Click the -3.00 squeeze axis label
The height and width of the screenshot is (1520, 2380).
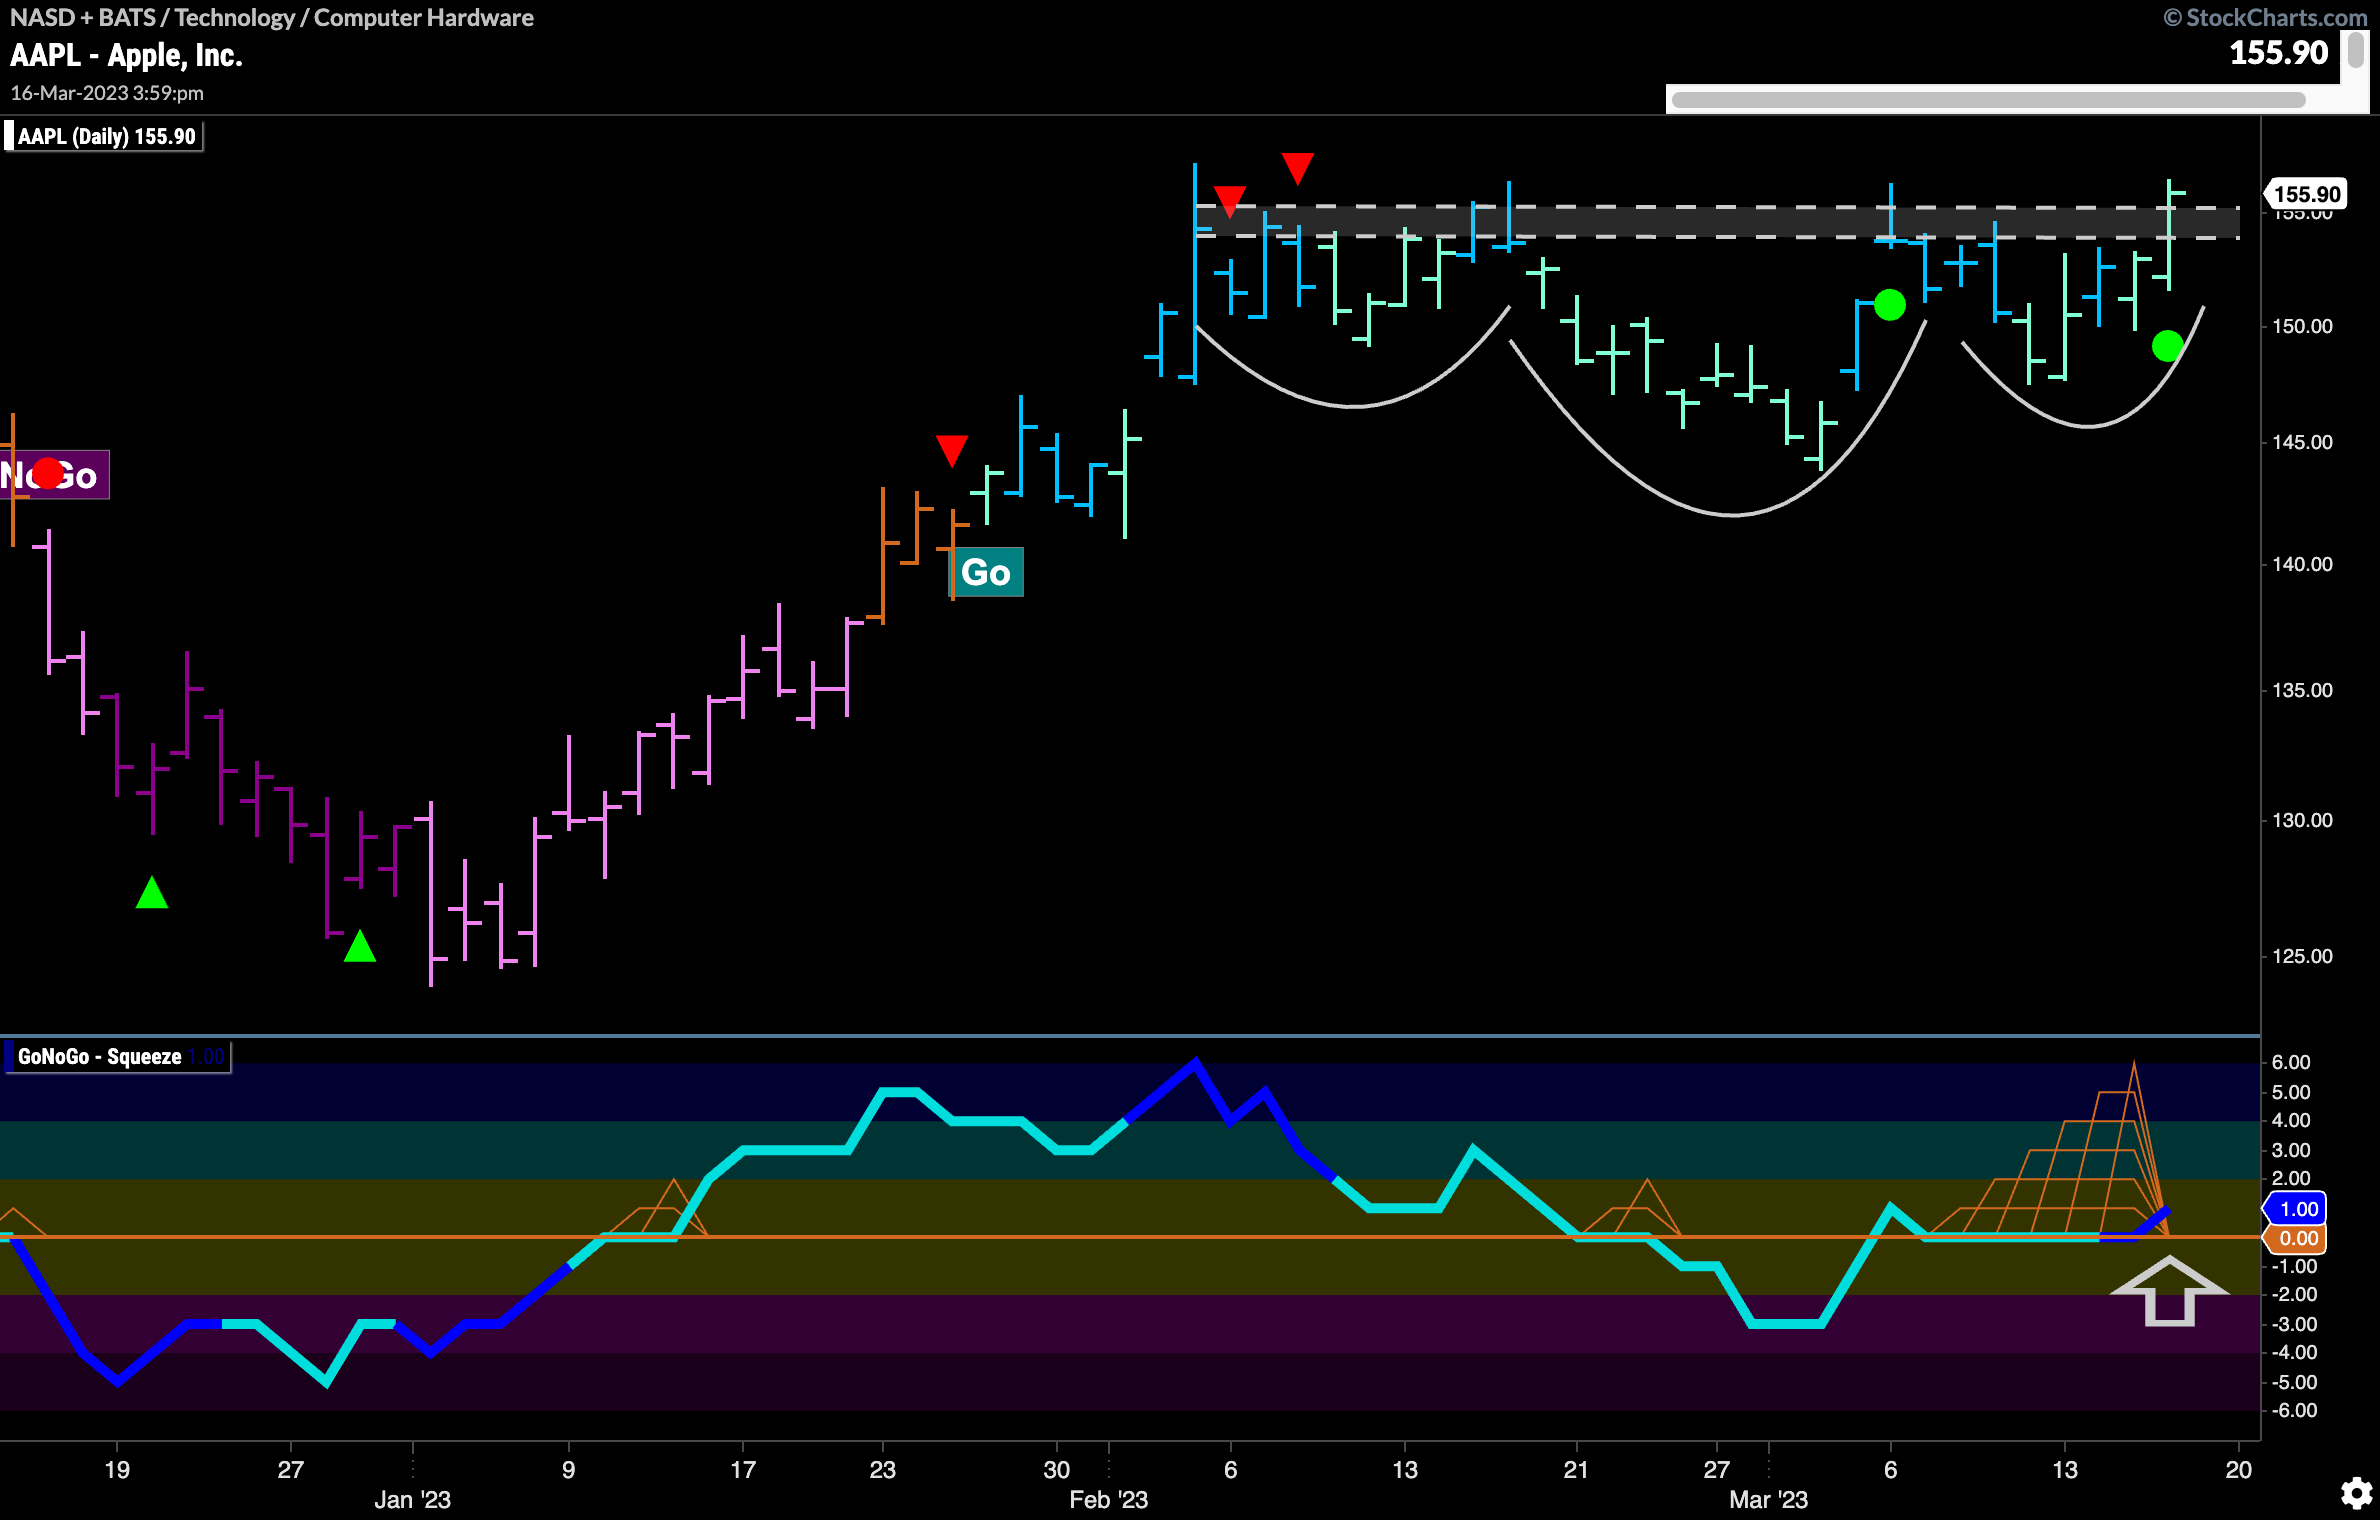[2294, 1324]
